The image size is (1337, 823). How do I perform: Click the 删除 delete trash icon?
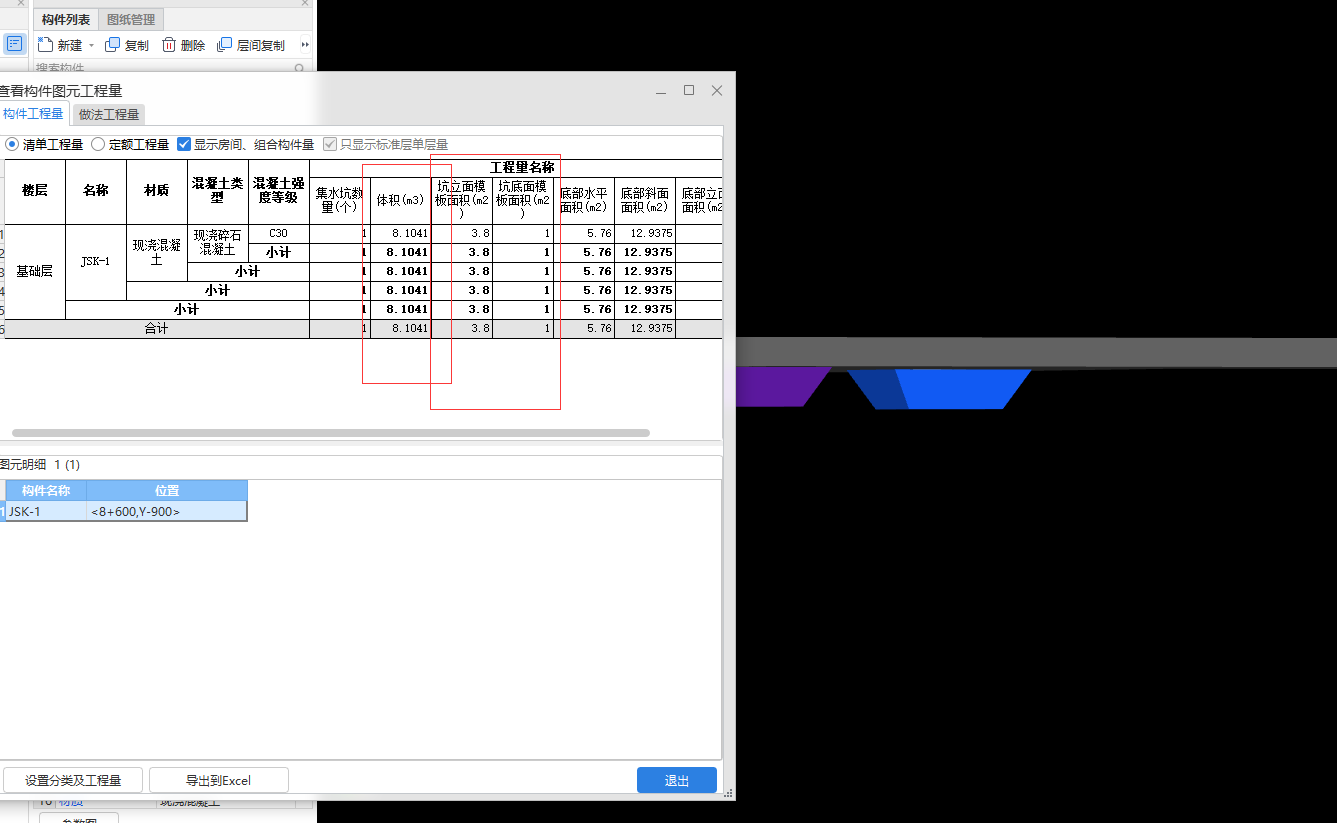point(169,45)
